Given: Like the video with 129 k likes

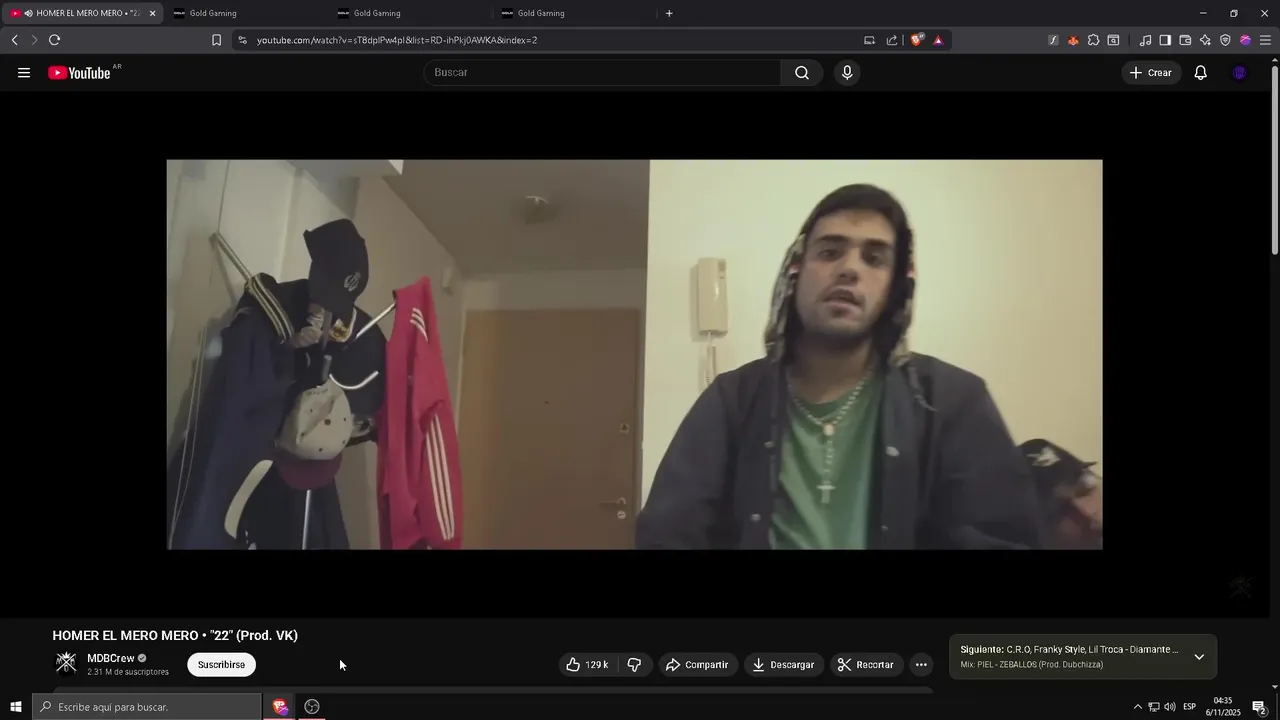Looking at the screenshot, I should click(x=587, y=665).
